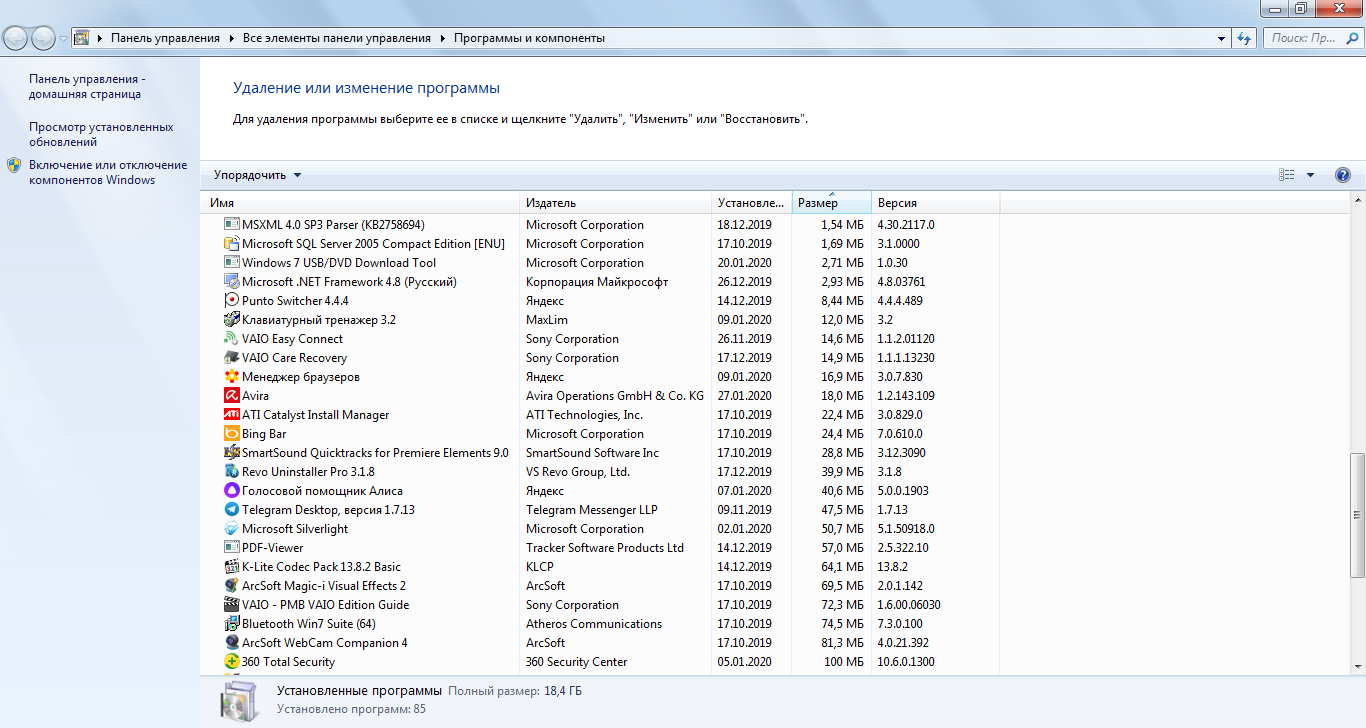The image size is (1366, 728).
Task: Select the SmartSound Quicktracks icon
Action: [232, 453]
